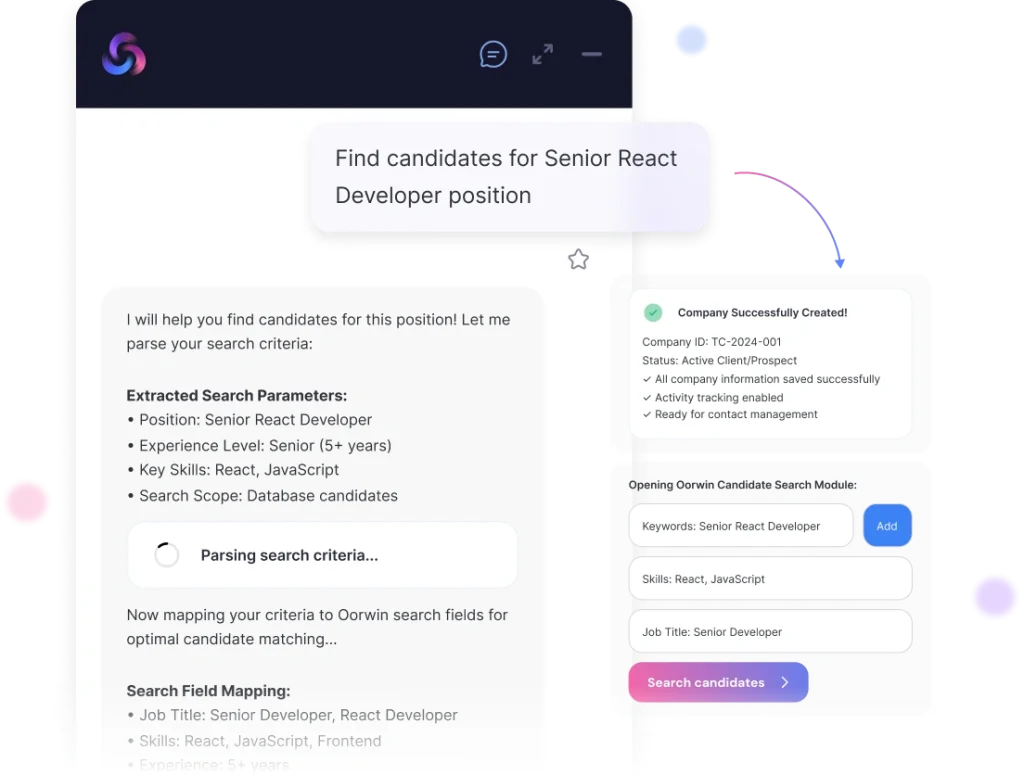Click the Keywords: Senior React Developer field
This screenshot has width=1024, height=775.
point(740,526)
